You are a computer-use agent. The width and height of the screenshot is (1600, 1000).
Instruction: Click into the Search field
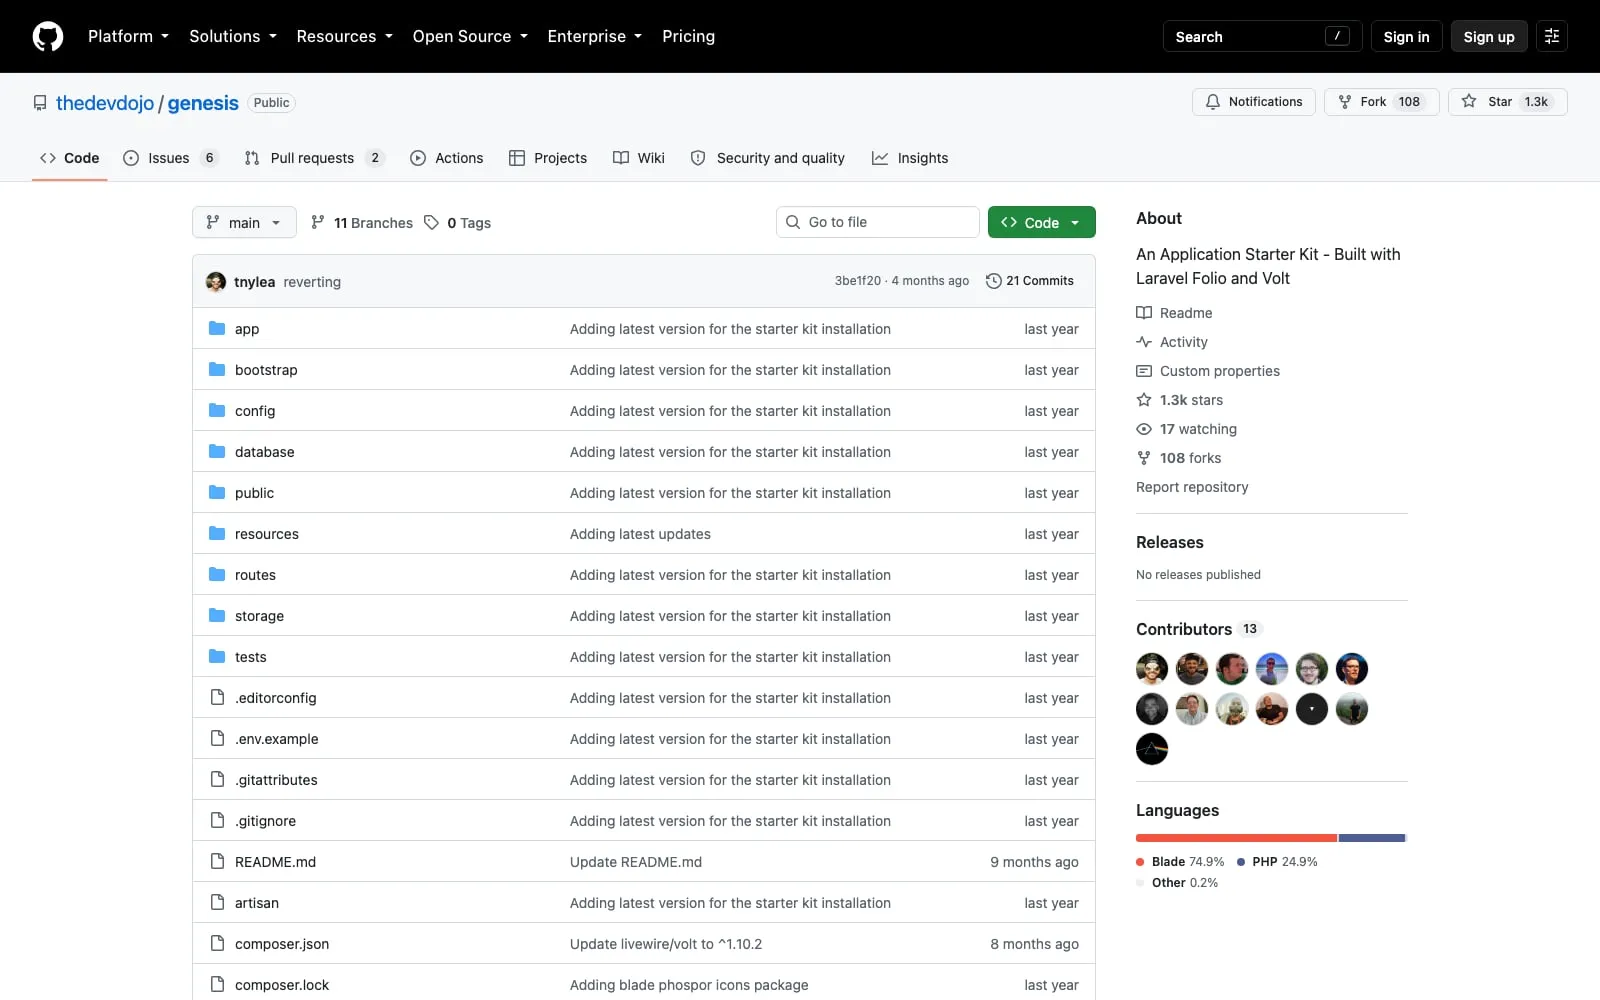[1263, 36]
